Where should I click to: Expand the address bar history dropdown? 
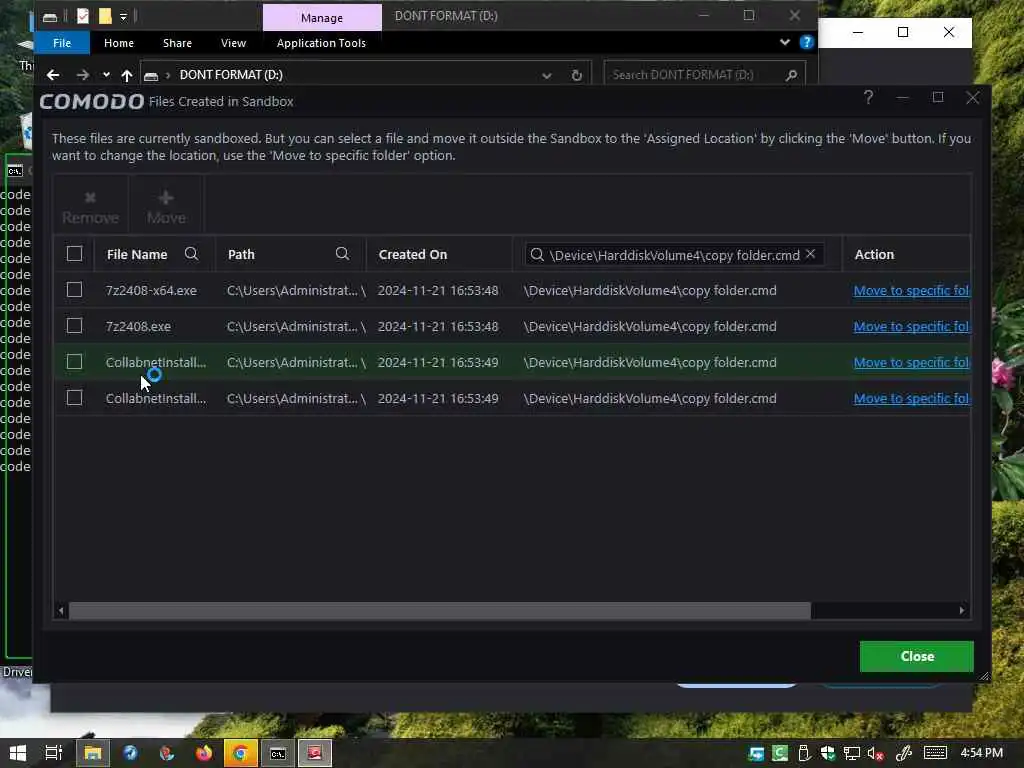coord(547,75)
